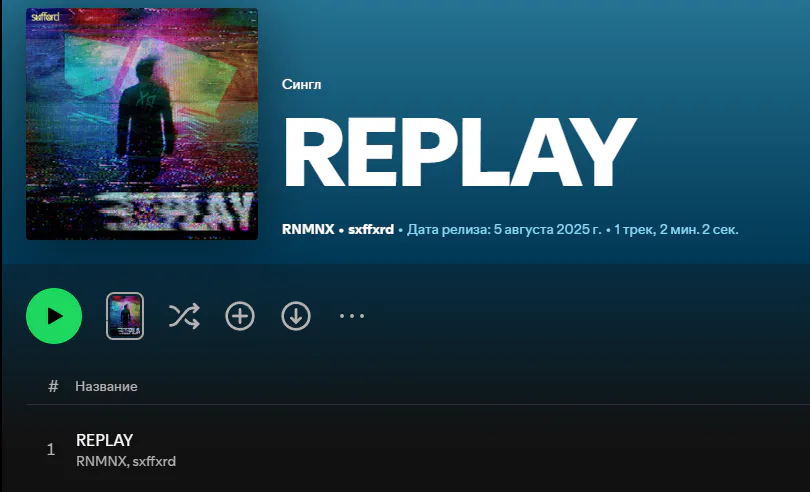Click the Название column header
The width and height of the screenshot is (810, 492).
pos(106,386)
